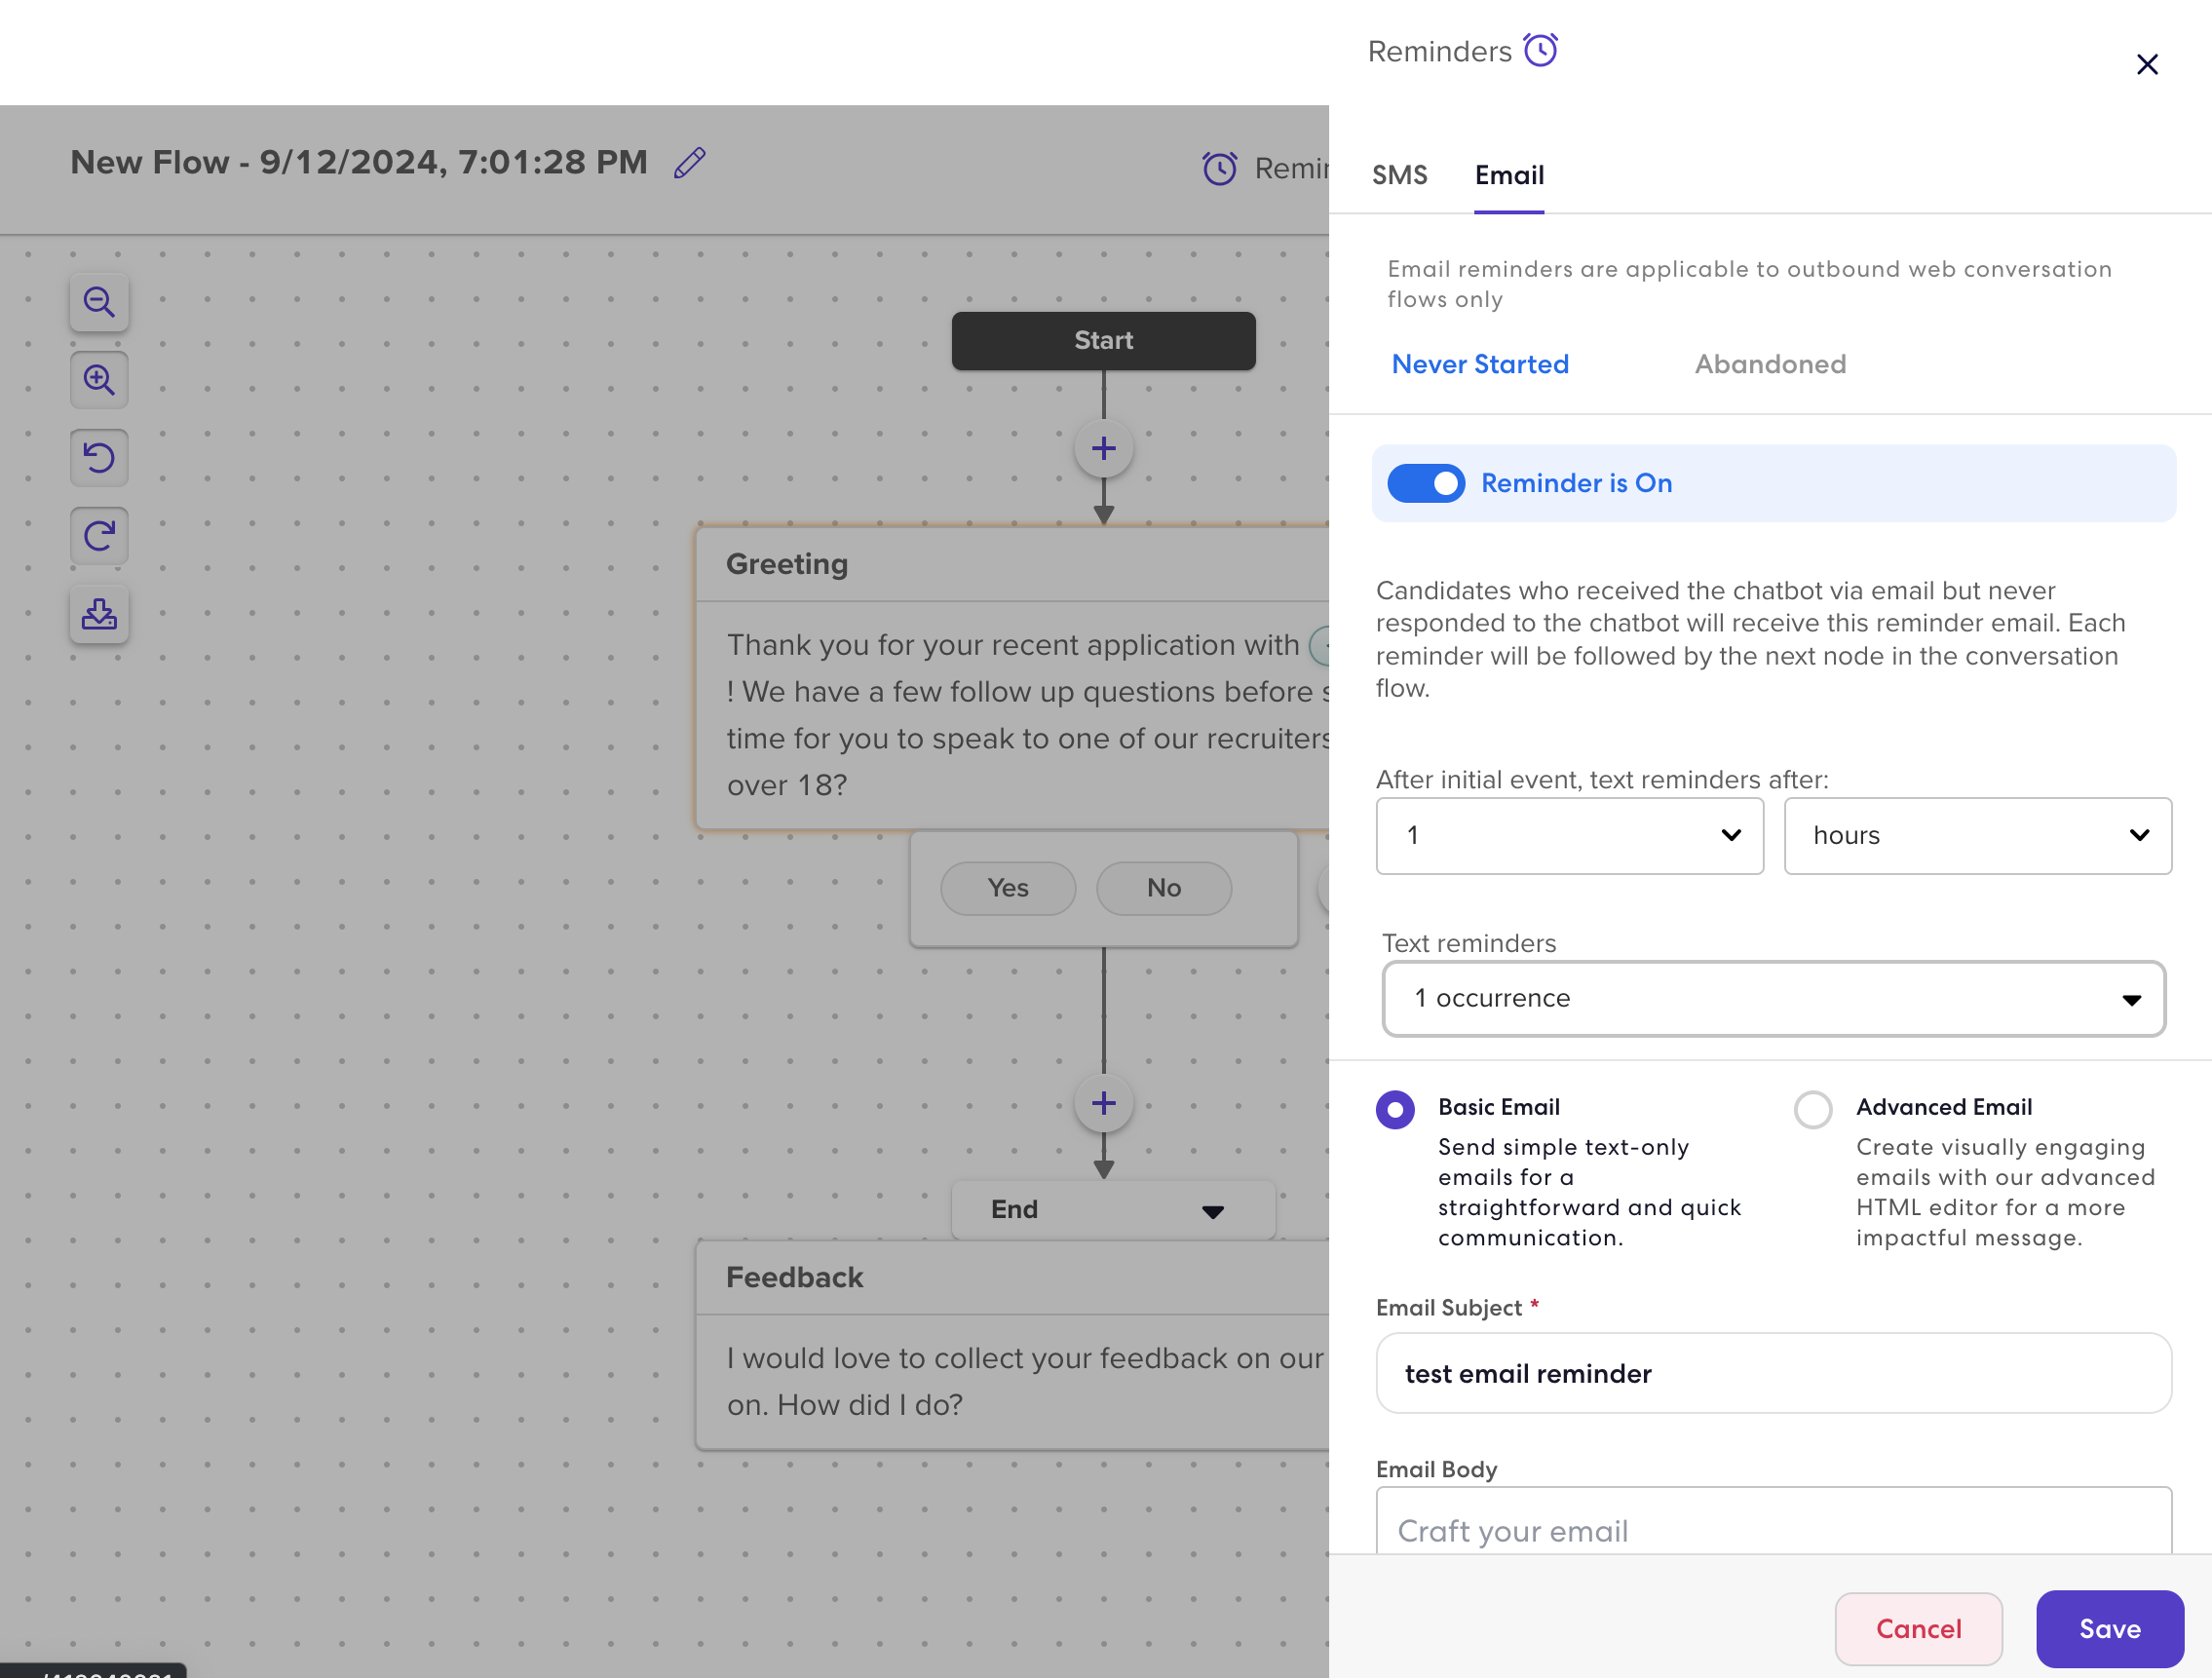The width and height of the screenshot is (2212, 1678).
Task: Add a node above End
Action: (1103, 1104)
